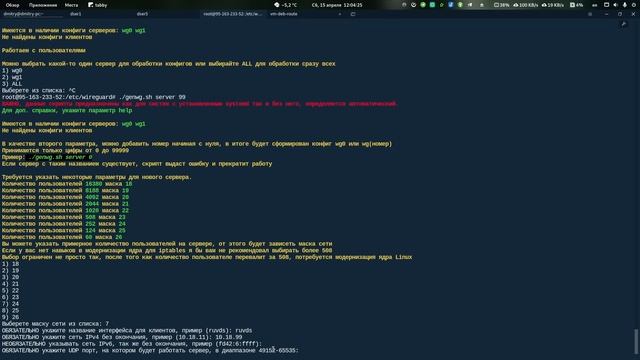Click the blue tray icon in the top bar
The image size is (640, 360).
pyautogui.click(x=451, y=5)
